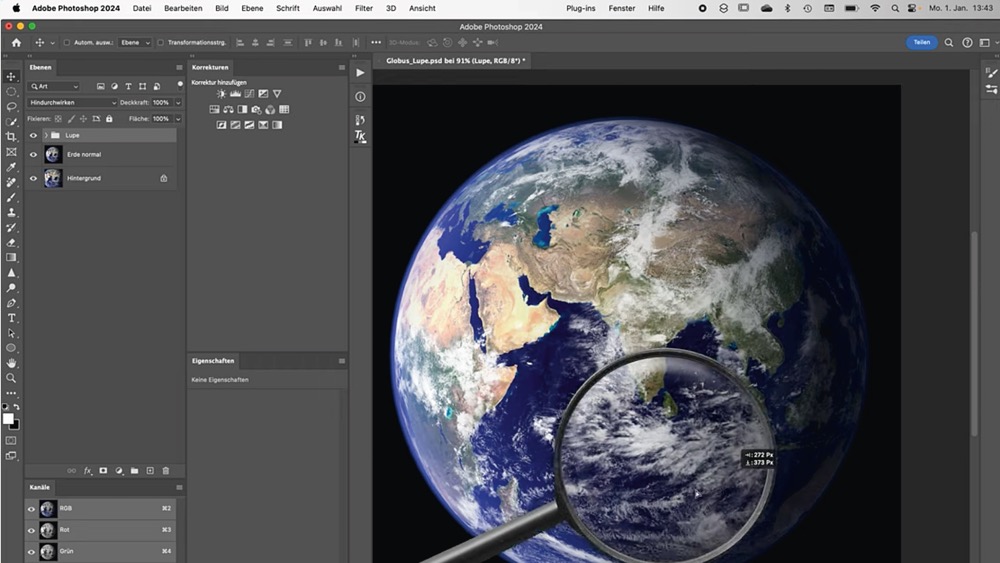The height and width of the screenshot is (563, 1000).
Task: Select the Hintergrund layer thumbnail
Action: (53, 178)
